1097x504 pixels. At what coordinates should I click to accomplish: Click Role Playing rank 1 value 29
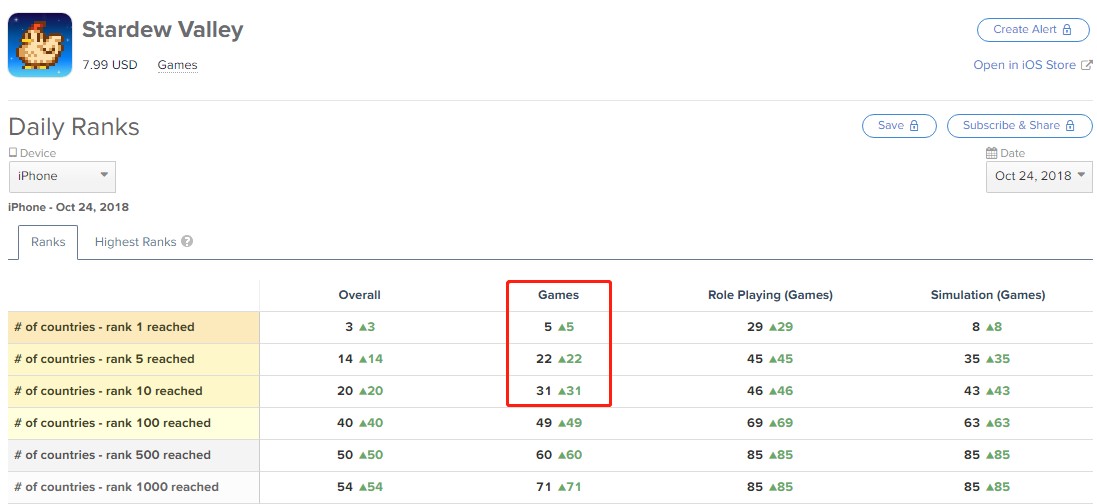click(755, 327)
